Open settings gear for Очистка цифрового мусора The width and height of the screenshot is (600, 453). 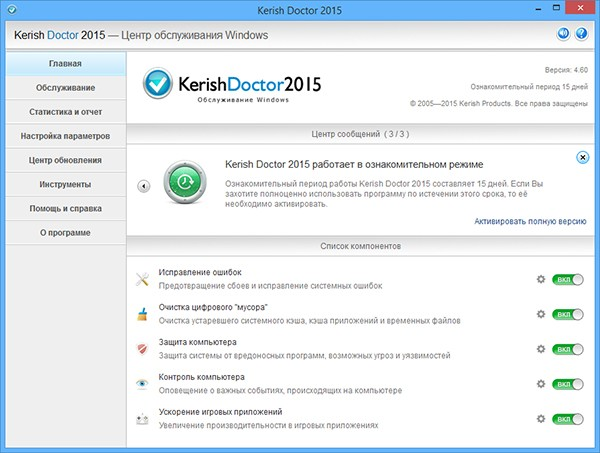(541, 314)
